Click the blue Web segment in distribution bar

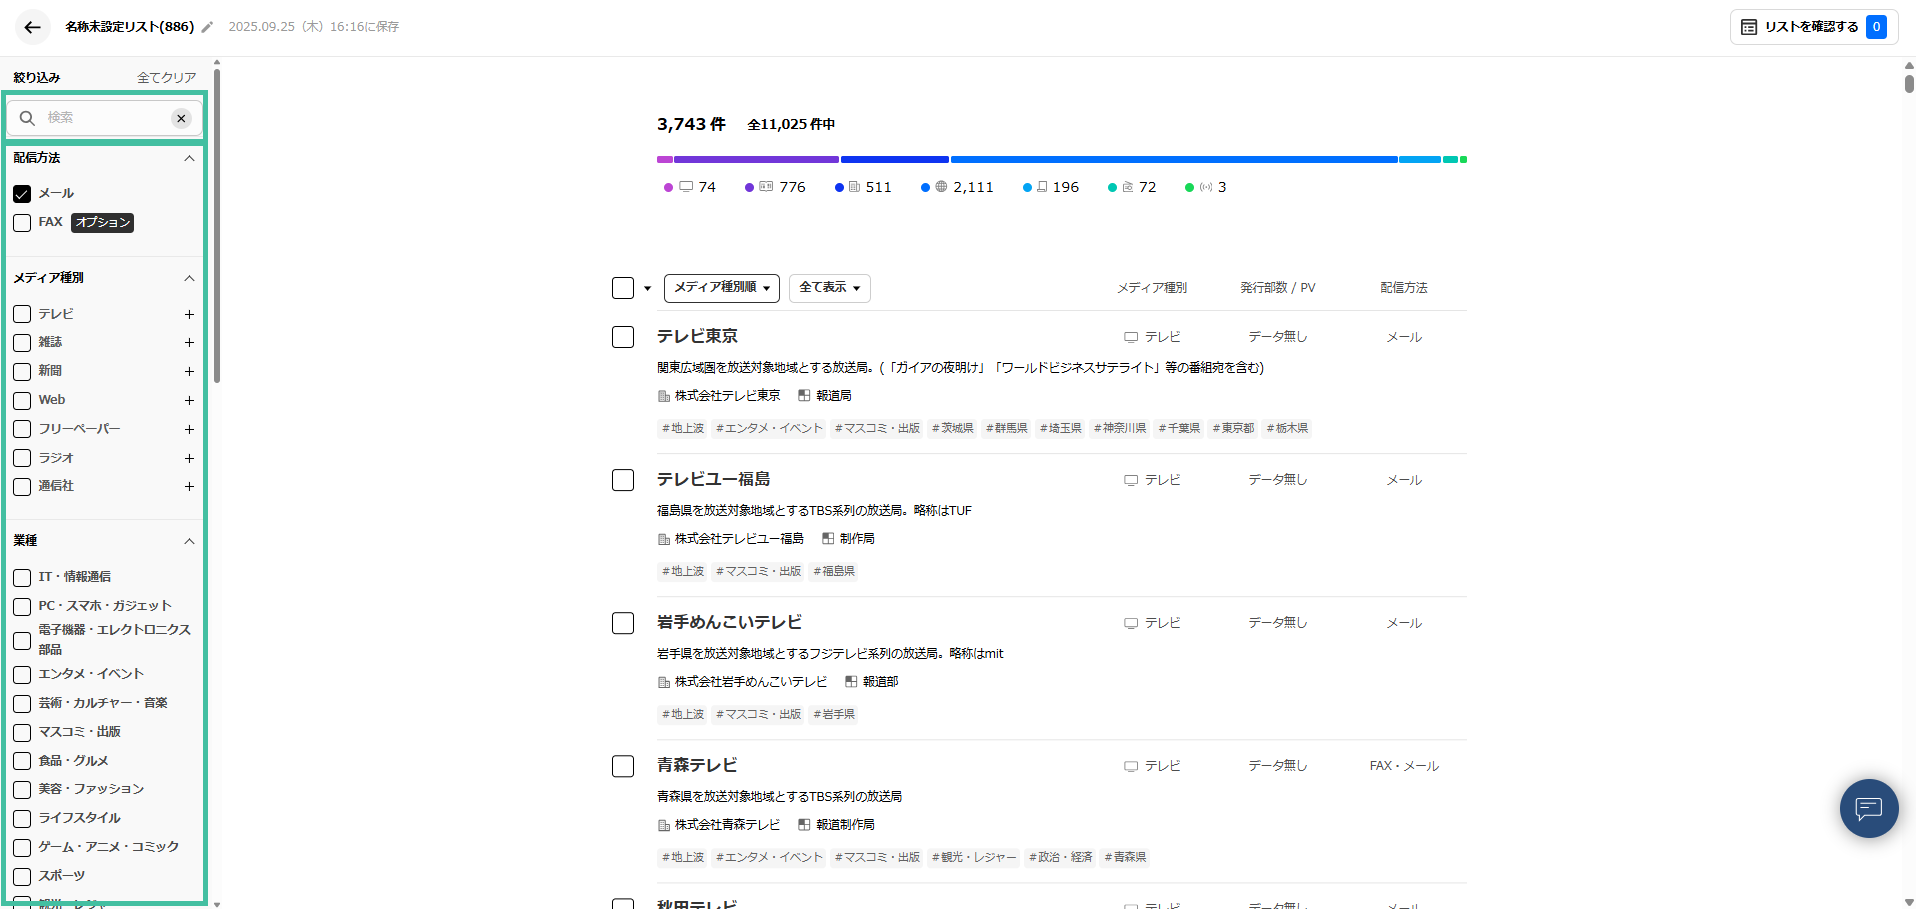1173,159
